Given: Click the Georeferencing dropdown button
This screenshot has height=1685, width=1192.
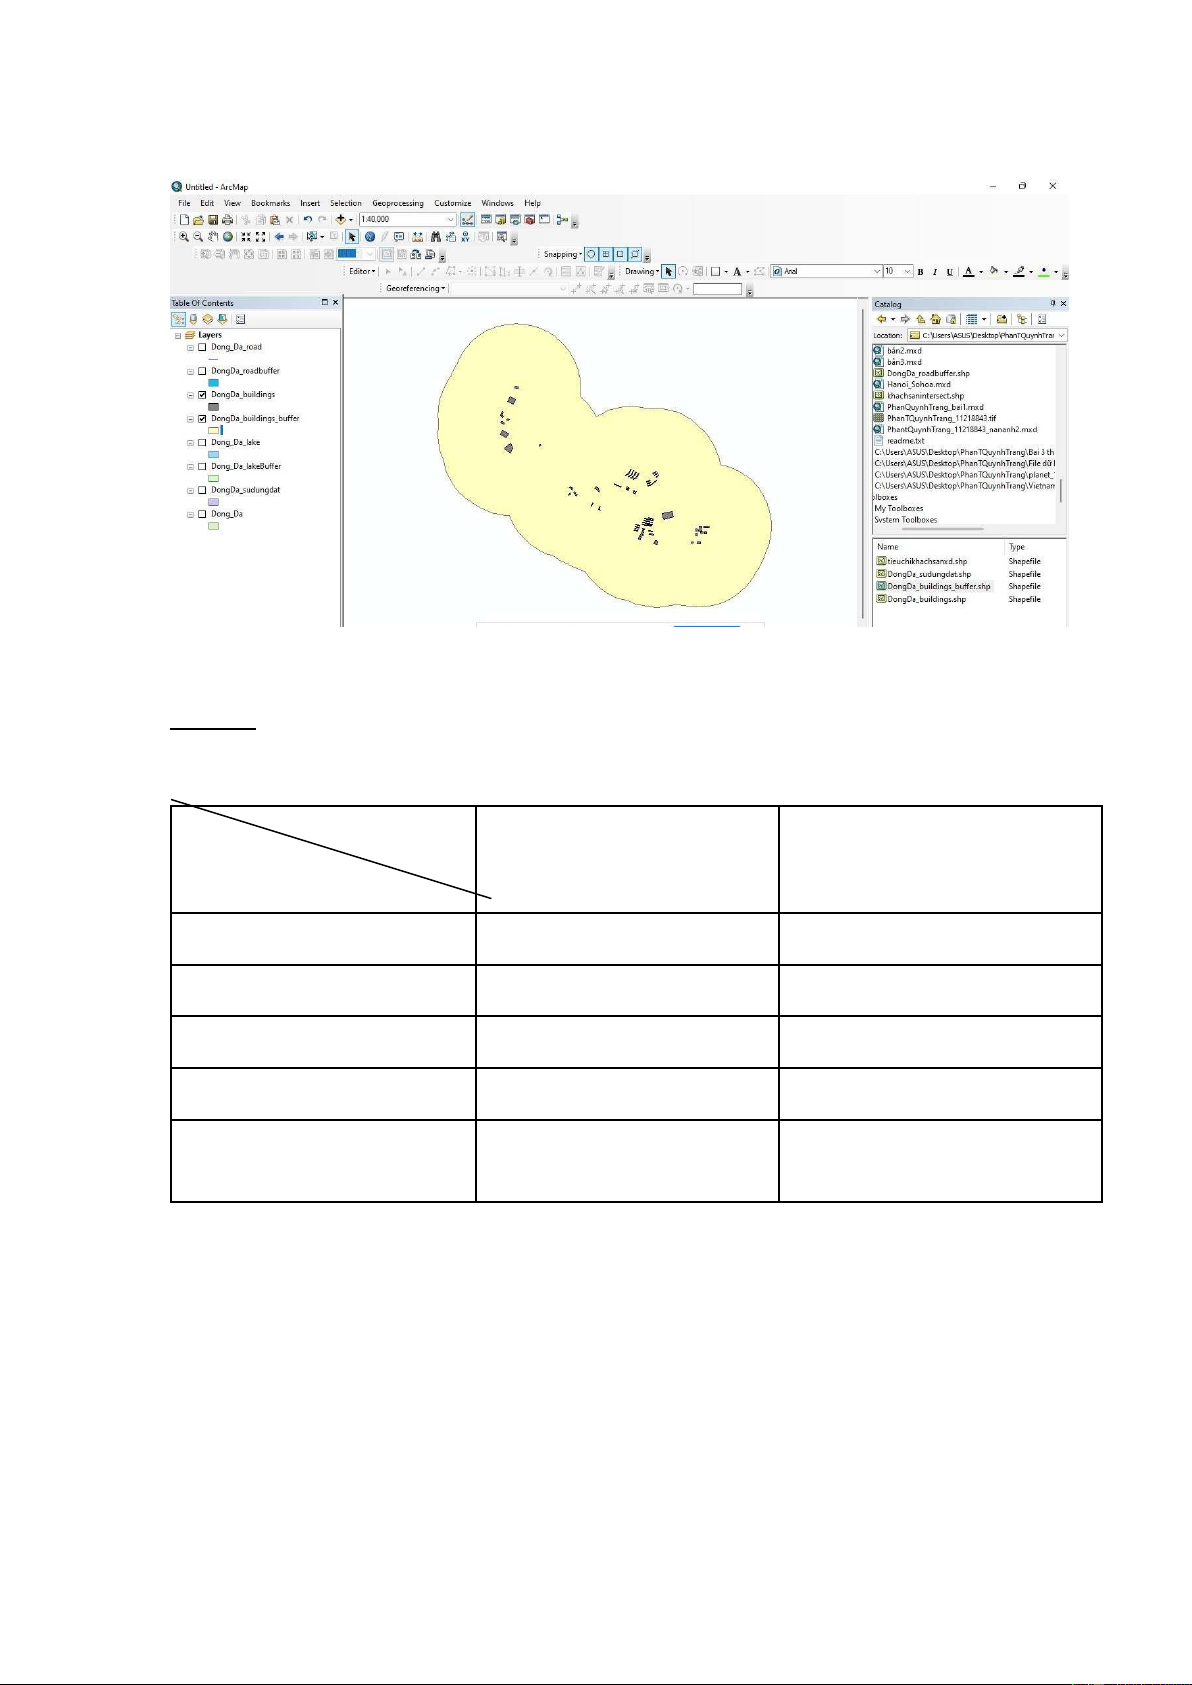Looking at the screenshot, I should tap(416, 289).
